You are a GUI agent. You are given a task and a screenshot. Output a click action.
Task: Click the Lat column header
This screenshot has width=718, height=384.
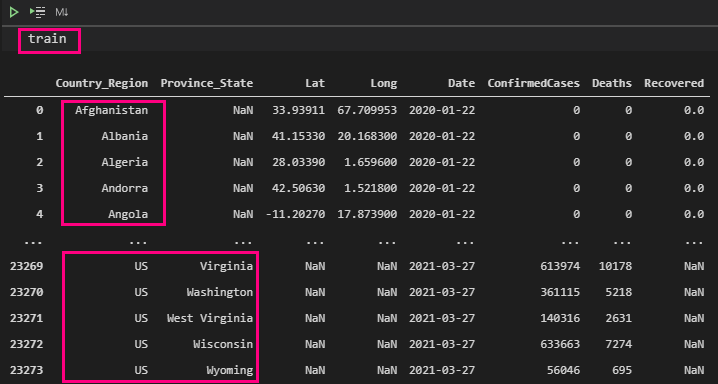(315, 83)
